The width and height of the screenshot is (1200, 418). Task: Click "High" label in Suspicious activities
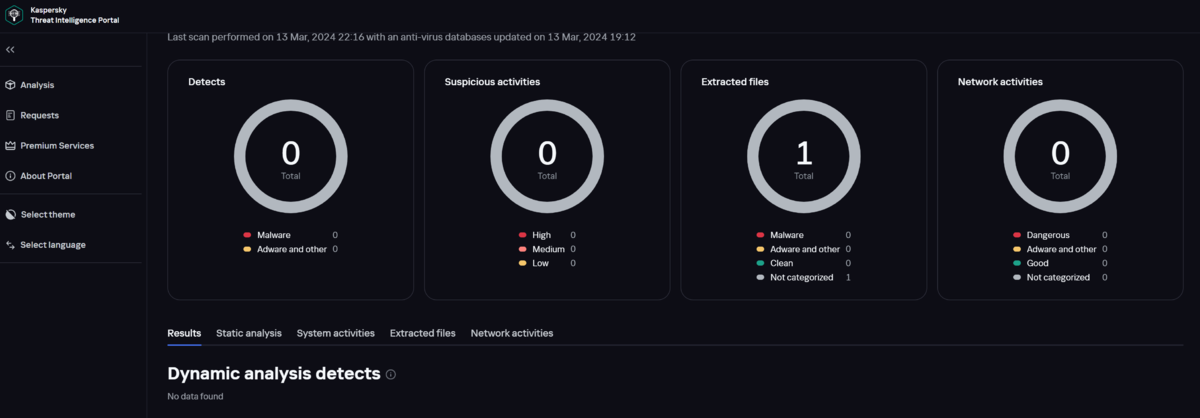[x=541, y=235]
